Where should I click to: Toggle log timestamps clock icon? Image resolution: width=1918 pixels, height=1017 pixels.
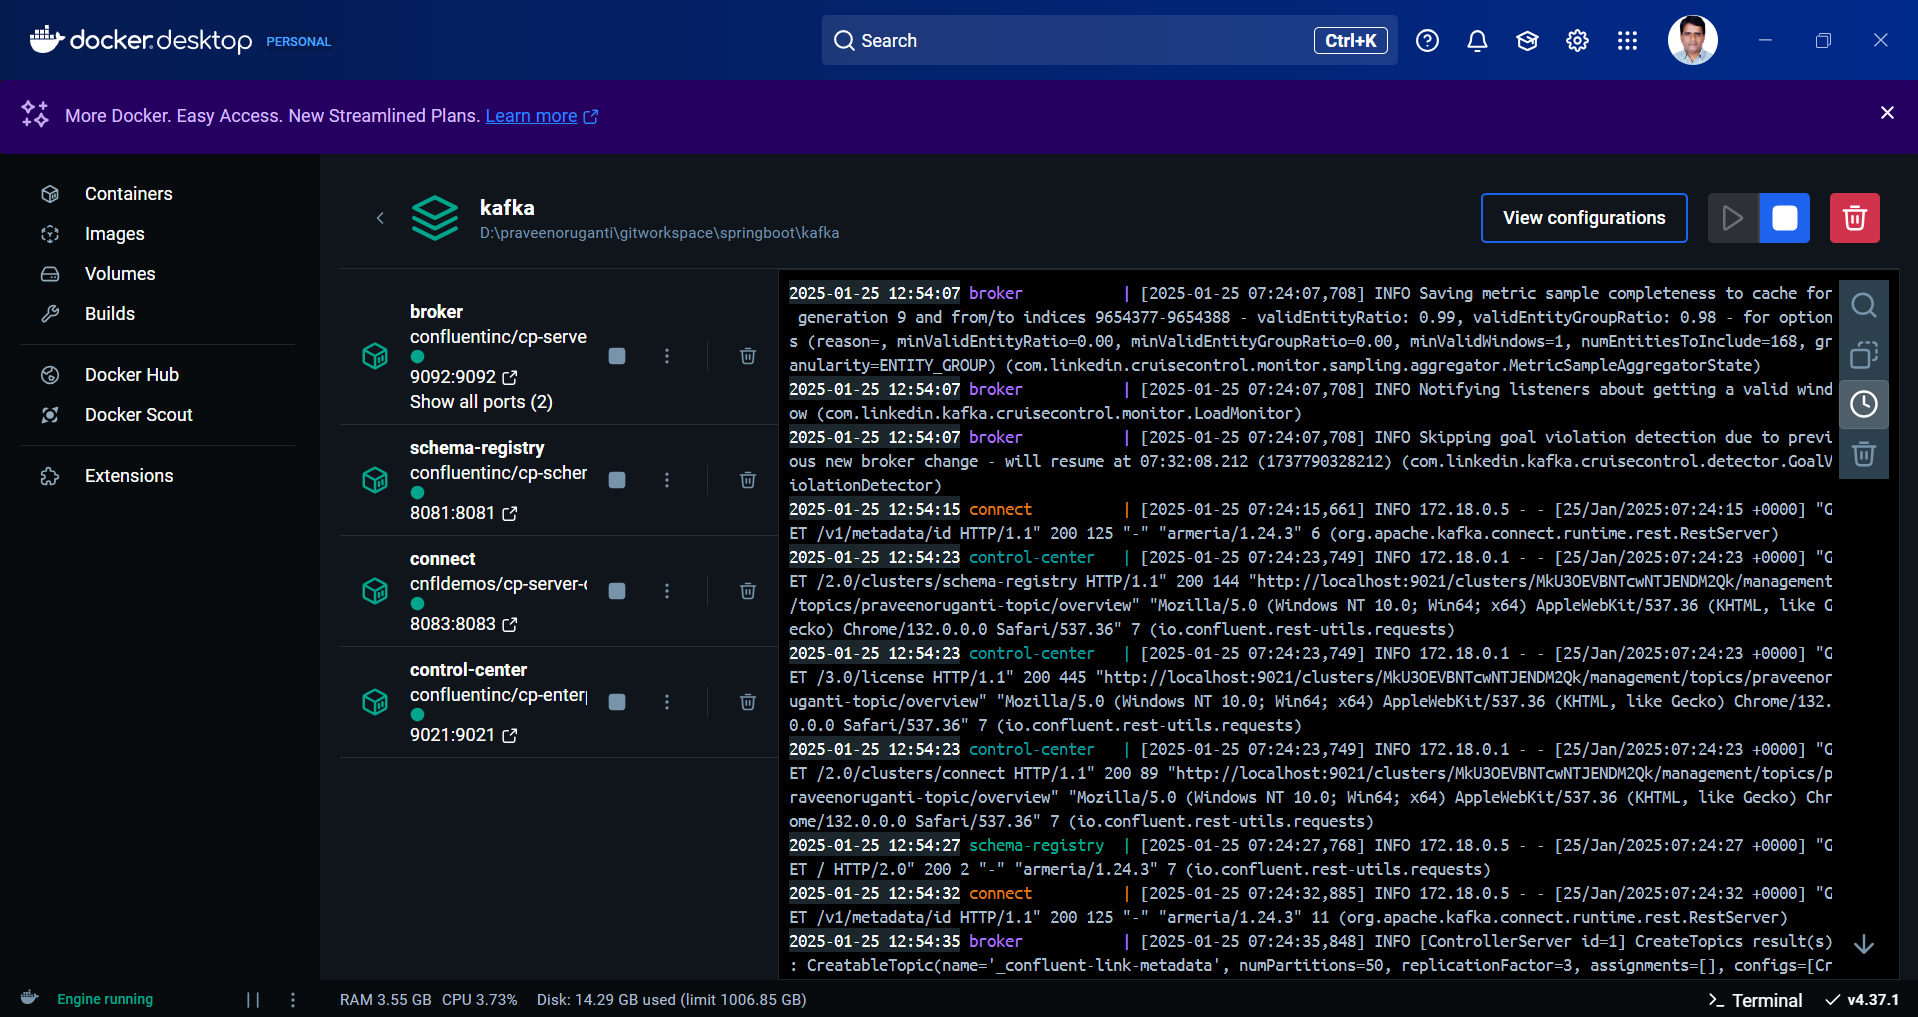coord(1863,404)
